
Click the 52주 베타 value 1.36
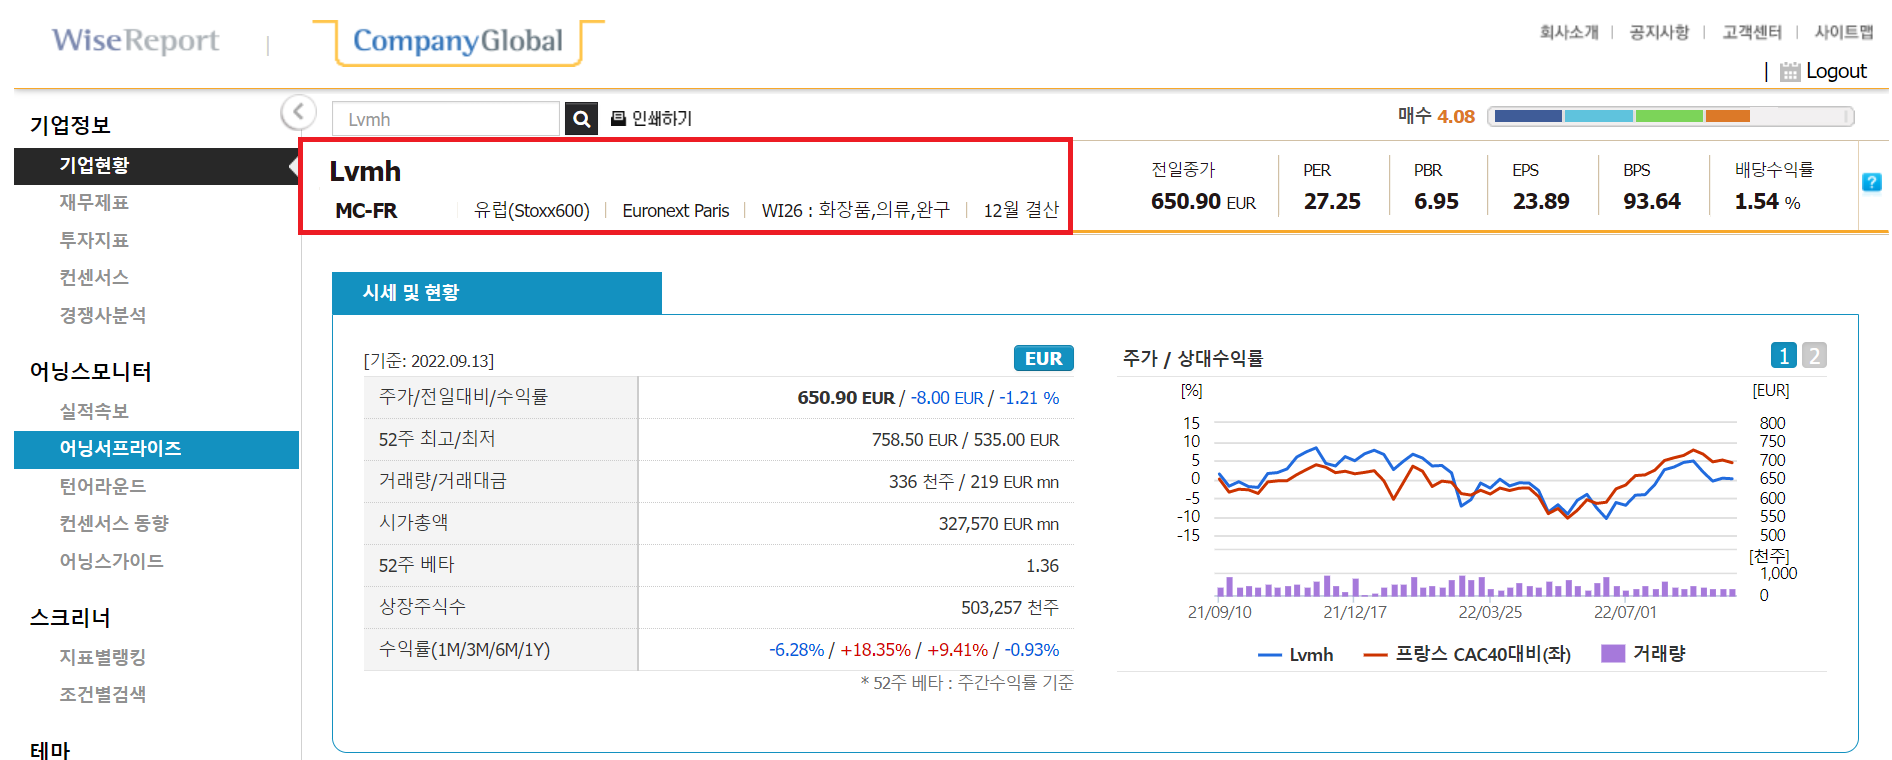tap(1042, 566)
